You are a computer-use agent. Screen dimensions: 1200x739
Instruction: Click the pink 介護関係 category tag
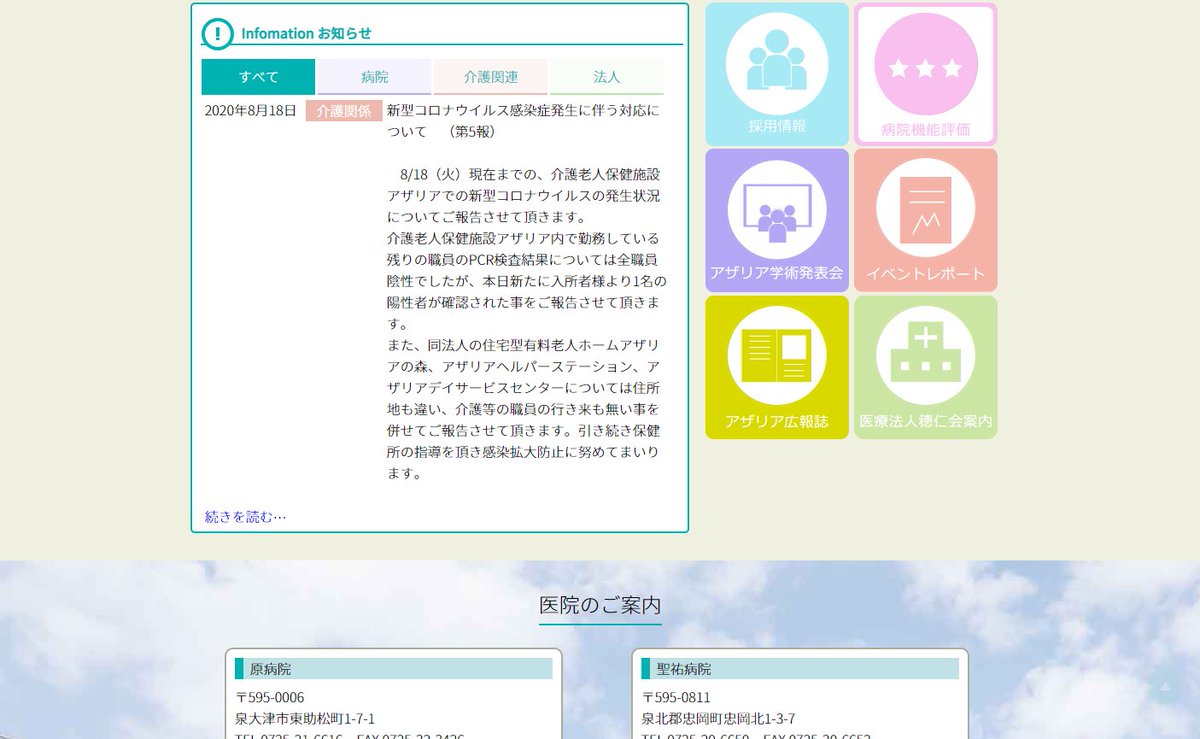pyautogui.click(x=344, y=111)
